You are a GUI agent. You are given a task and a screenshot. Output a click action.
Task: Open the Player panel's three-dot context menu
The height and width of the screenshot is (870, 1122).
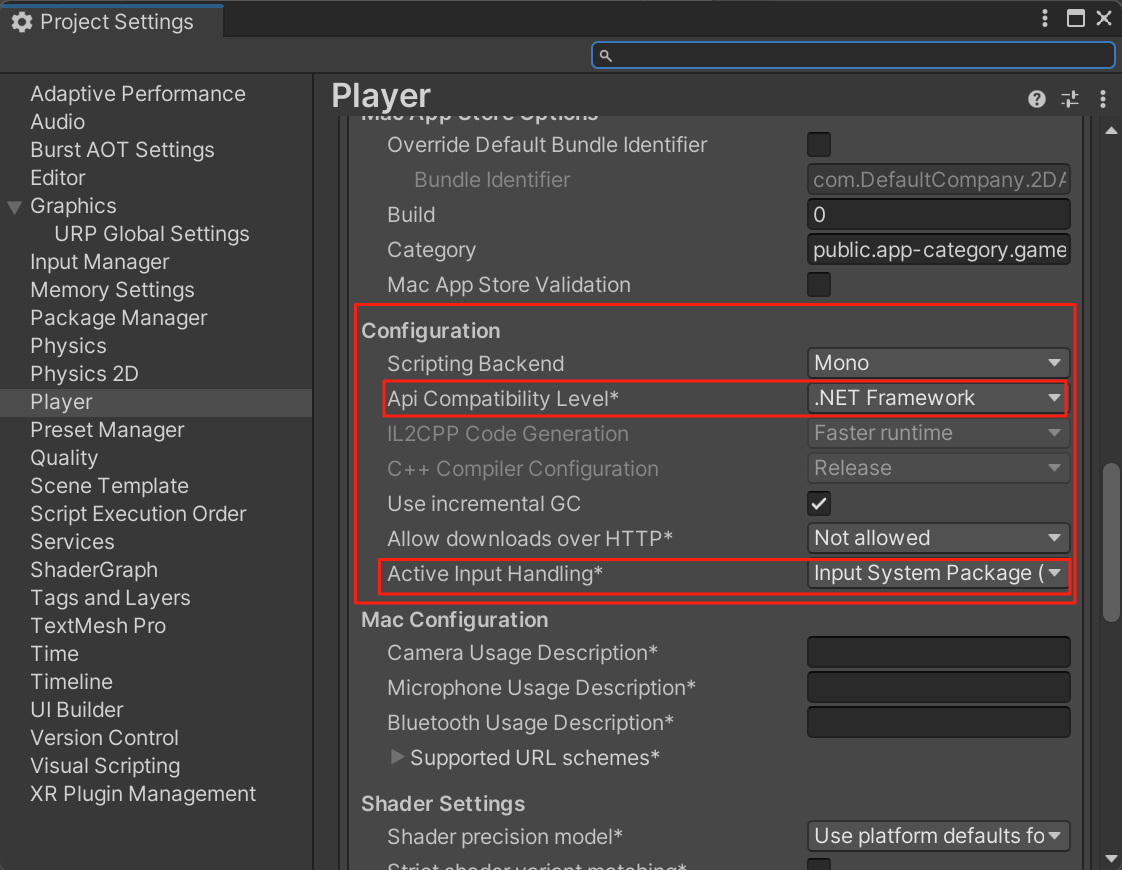[1102, 98]
